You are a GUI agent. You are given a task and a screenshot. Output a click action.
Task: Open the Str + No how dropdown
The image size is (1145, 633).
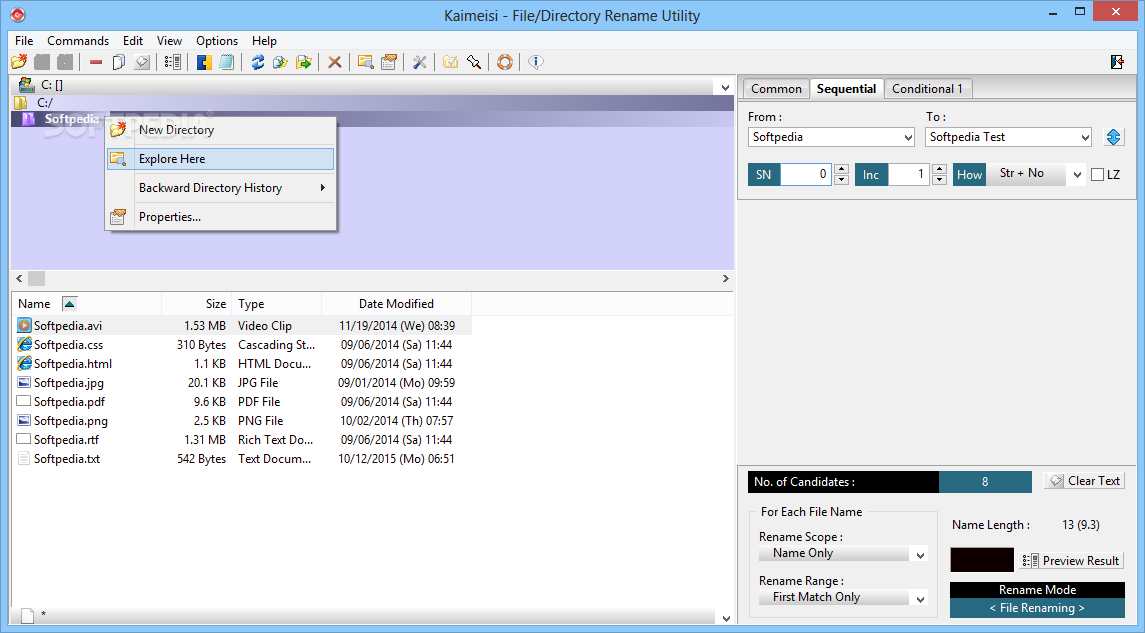(x=1076, y=174)
